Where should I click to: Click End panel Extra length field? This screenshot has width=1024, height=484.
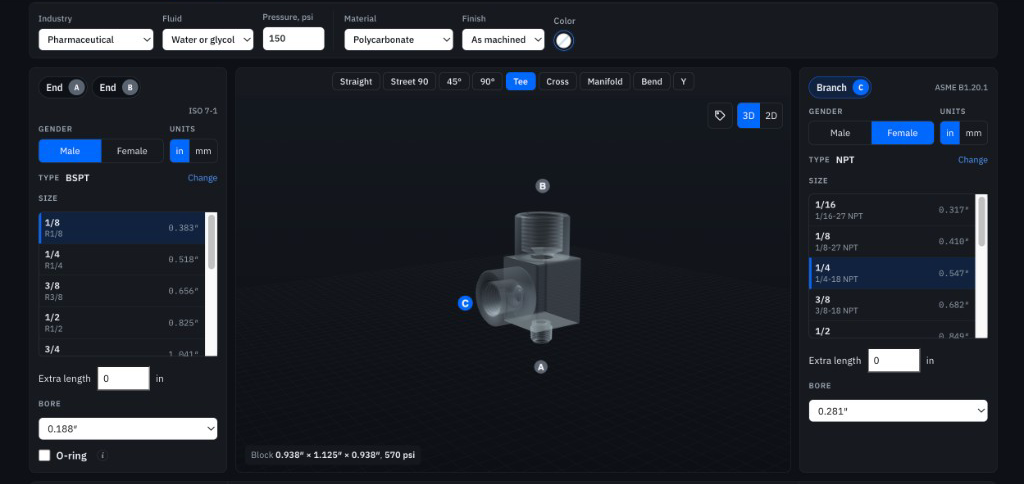(123, 378)
